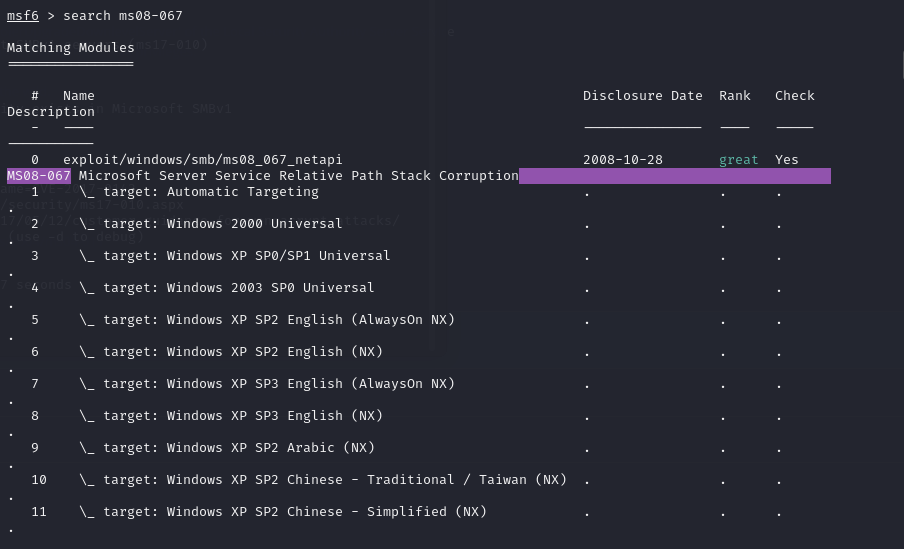Viewport: 904px width, 549px height.
Task: Select the Windows 2000 Universal target
Action: tap(222, 224)
